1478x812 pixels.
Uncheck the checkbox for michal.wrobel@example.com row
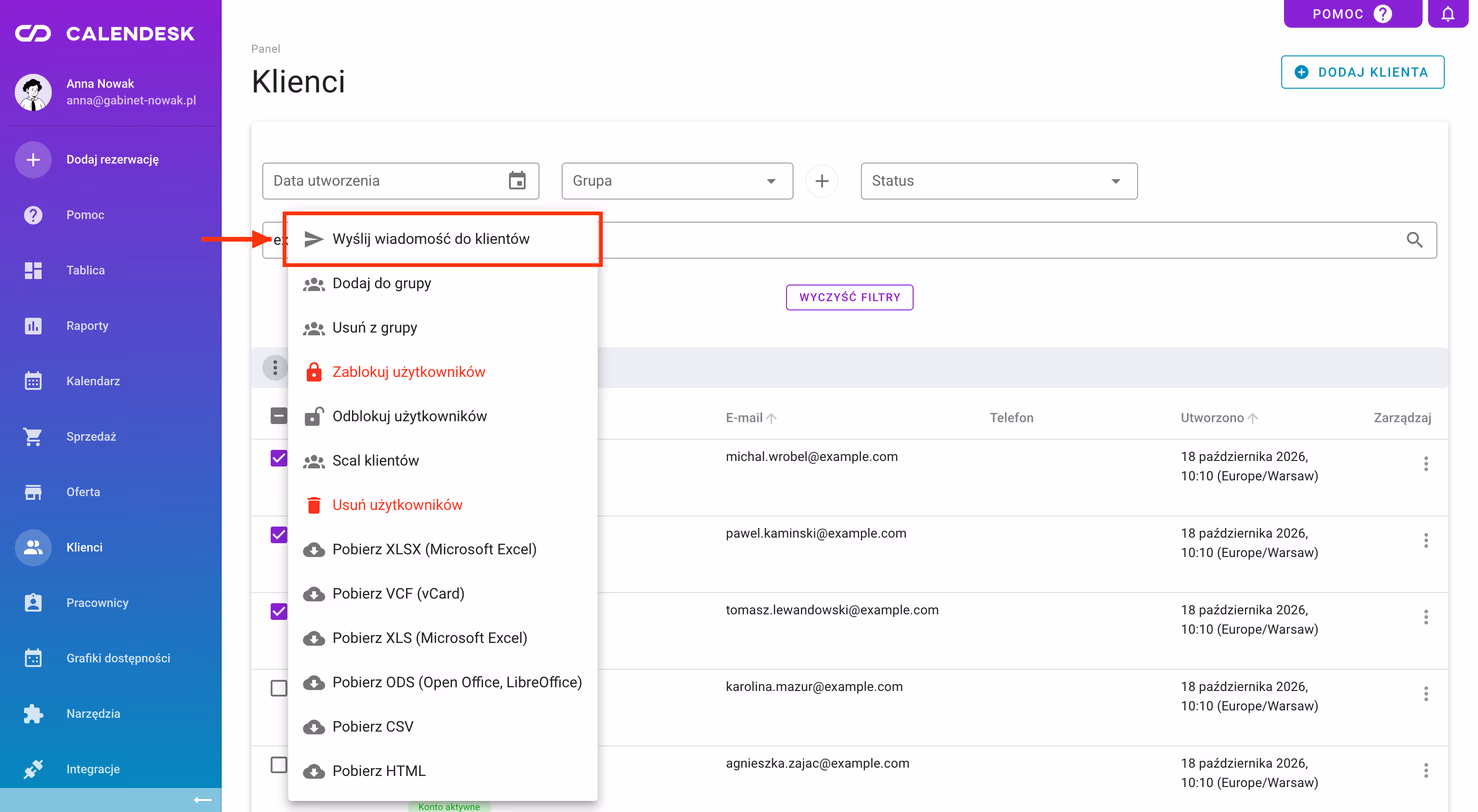click(x=279, y=458)
